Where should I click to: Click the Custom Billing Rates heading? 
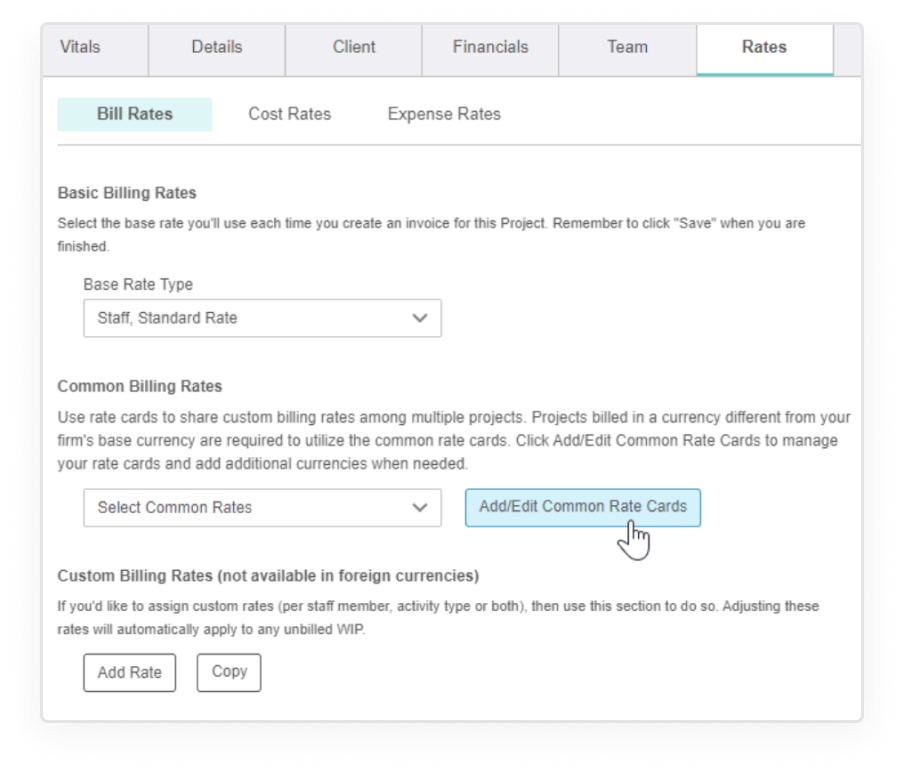[268, 576]
